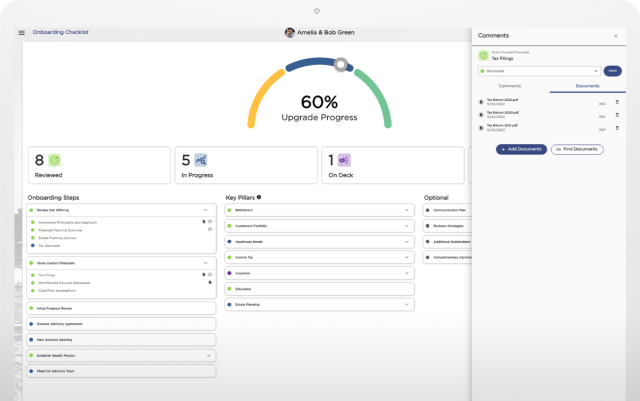Open comment icon for Investment Philosophy and Approach
Viewport: 640px width, 401px height.
[210, 221]
